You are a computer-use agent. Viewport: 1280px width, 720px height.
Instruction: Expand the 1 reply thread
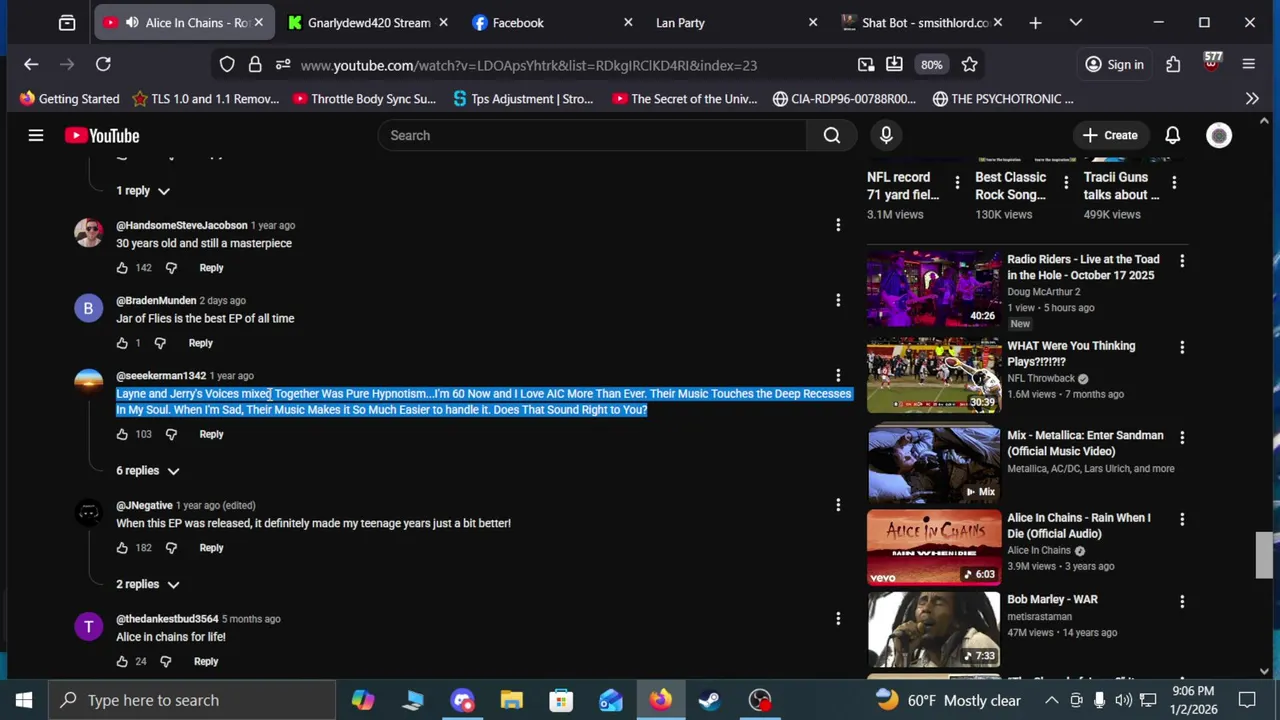[x=143, y=191]
